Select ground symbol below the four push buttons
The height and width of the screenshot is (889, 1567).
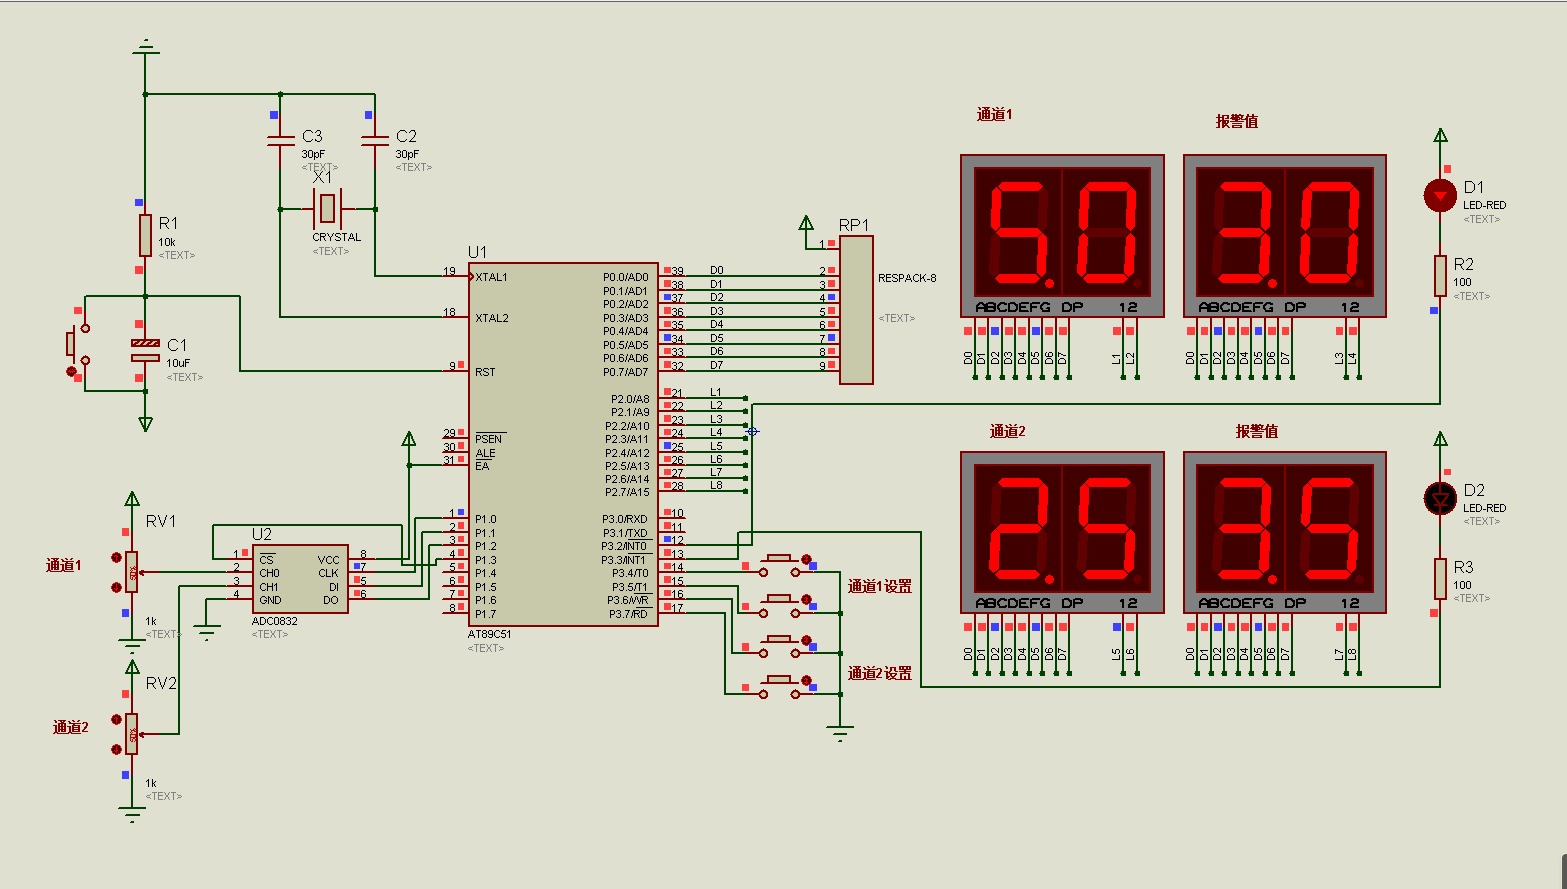point(840,734)
